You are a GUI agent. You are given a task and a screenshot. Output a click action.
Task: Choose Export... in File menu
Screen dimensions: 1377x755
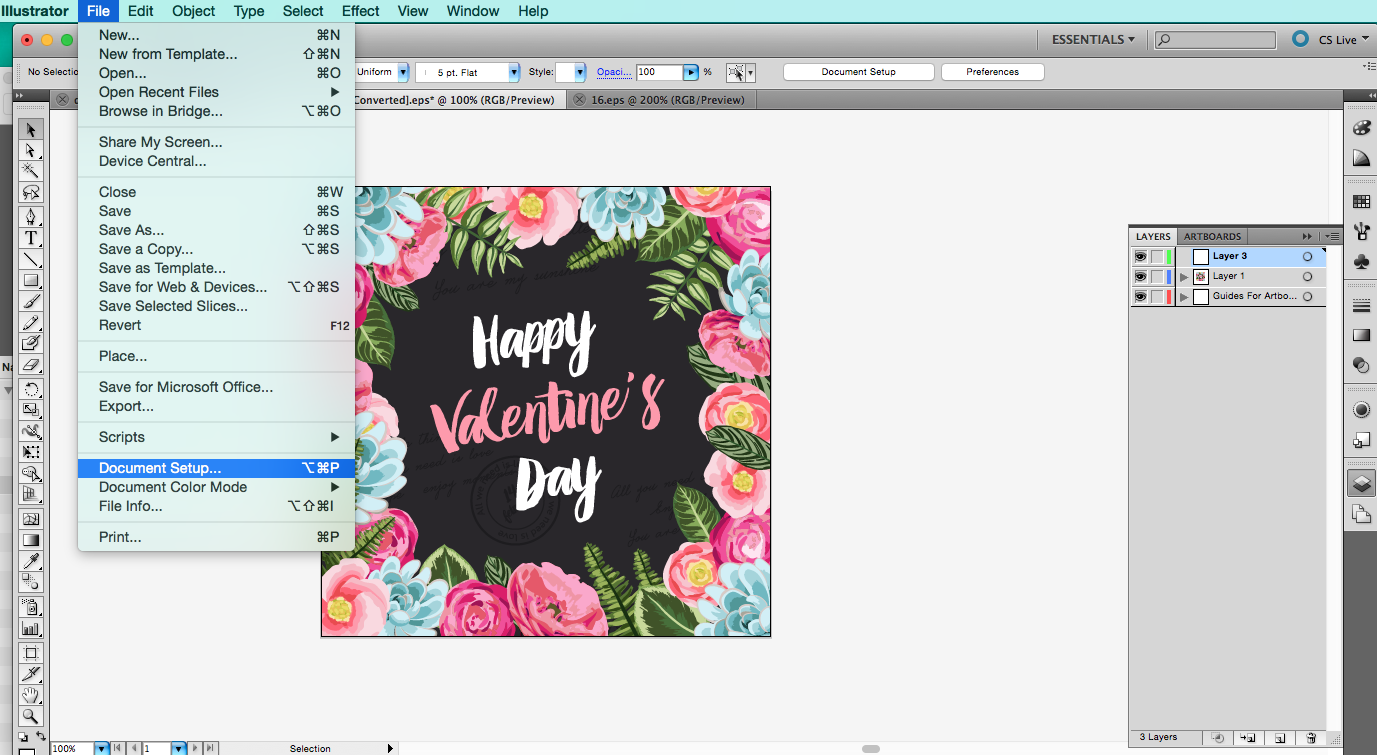[216, 406]
